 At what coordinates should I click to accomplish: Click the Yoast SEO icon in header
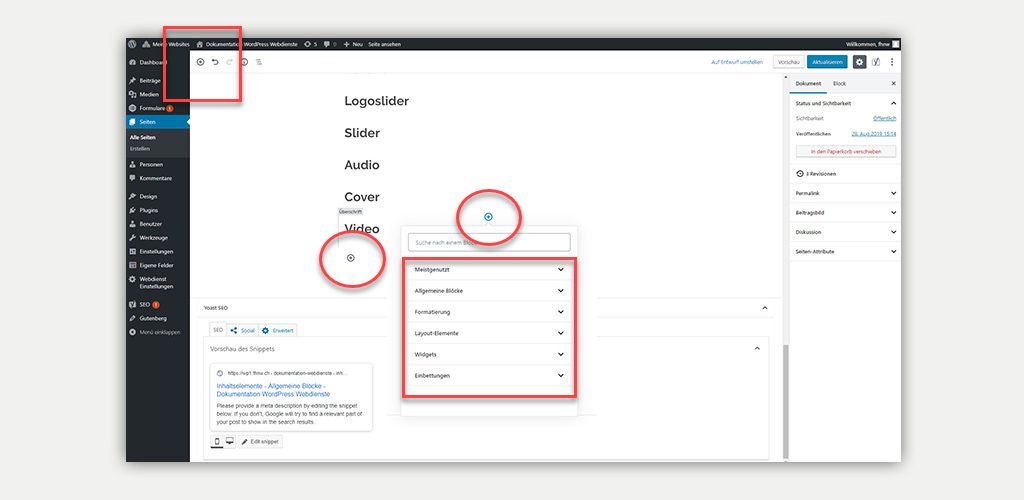click(x=876, y=62)
